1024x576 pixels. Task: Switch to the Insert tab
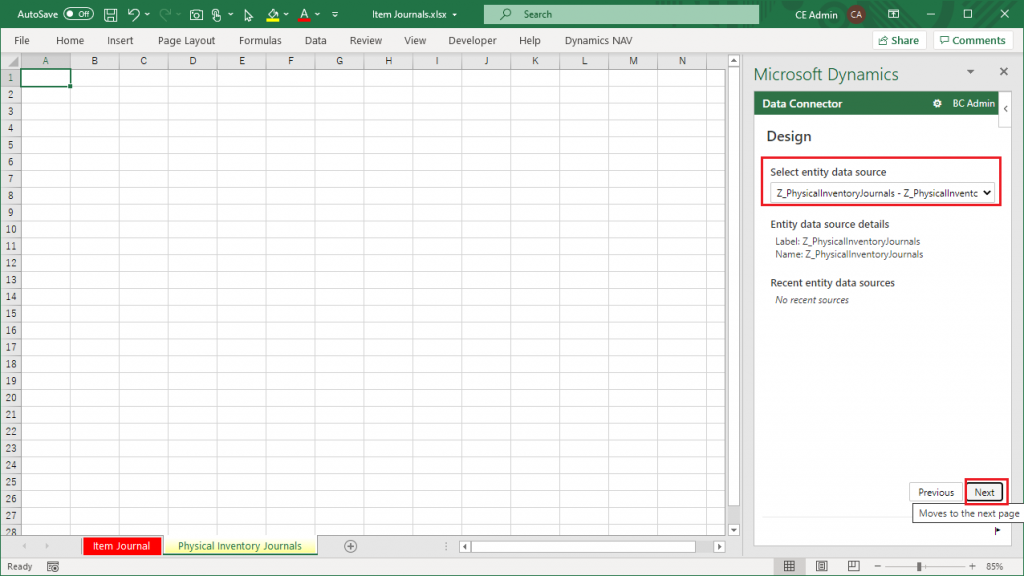(x=120, y=40)
